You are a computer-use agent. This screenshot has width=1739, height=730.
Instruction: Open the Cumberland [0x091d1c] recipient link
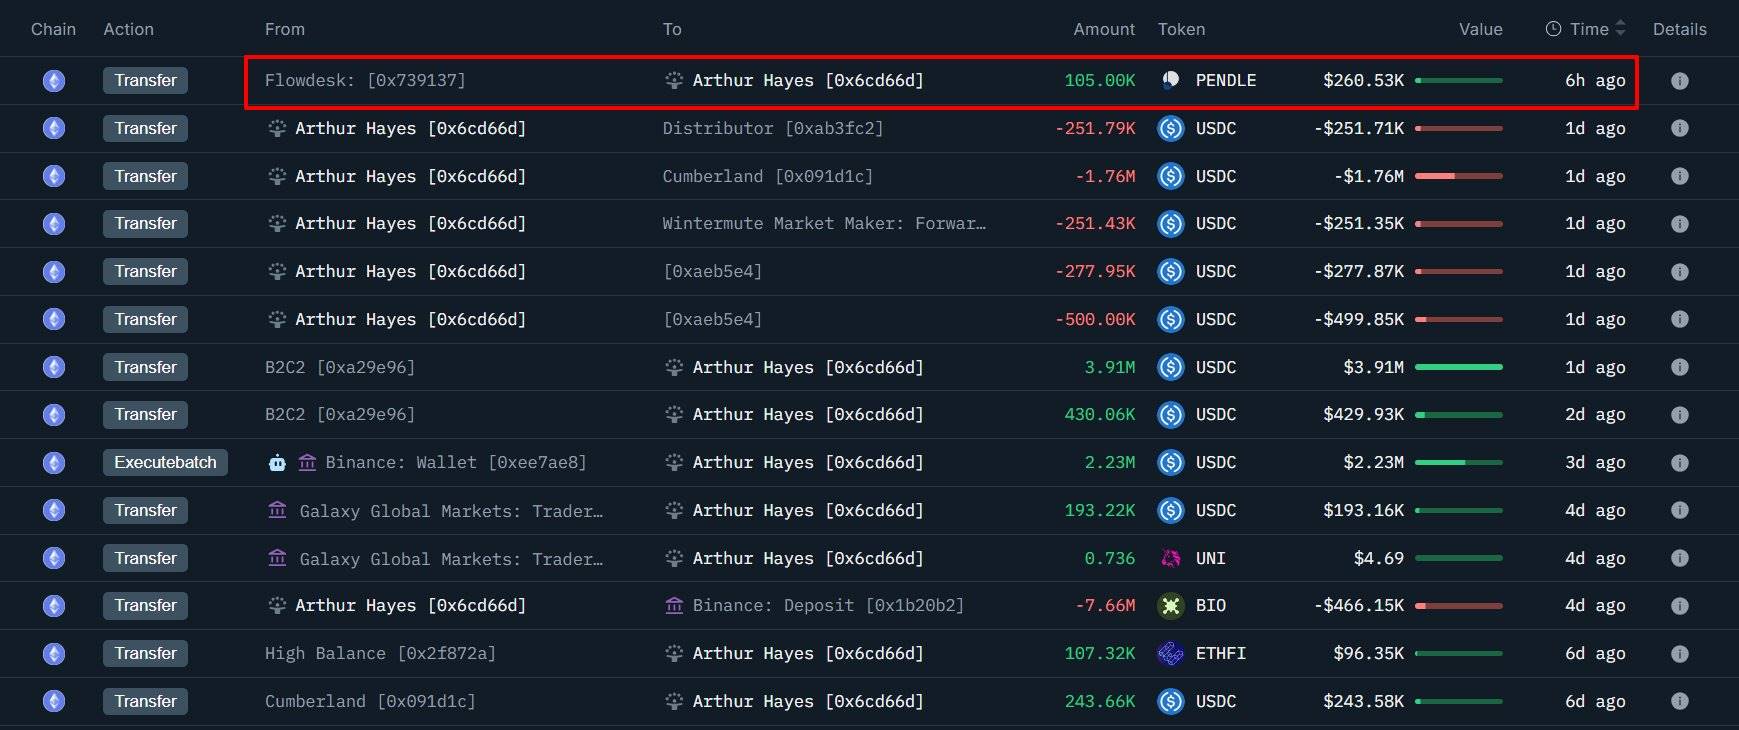pos(767,177)
